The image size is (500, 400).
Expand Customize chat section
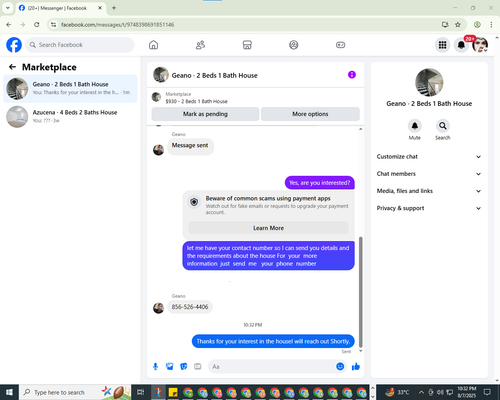429,157
